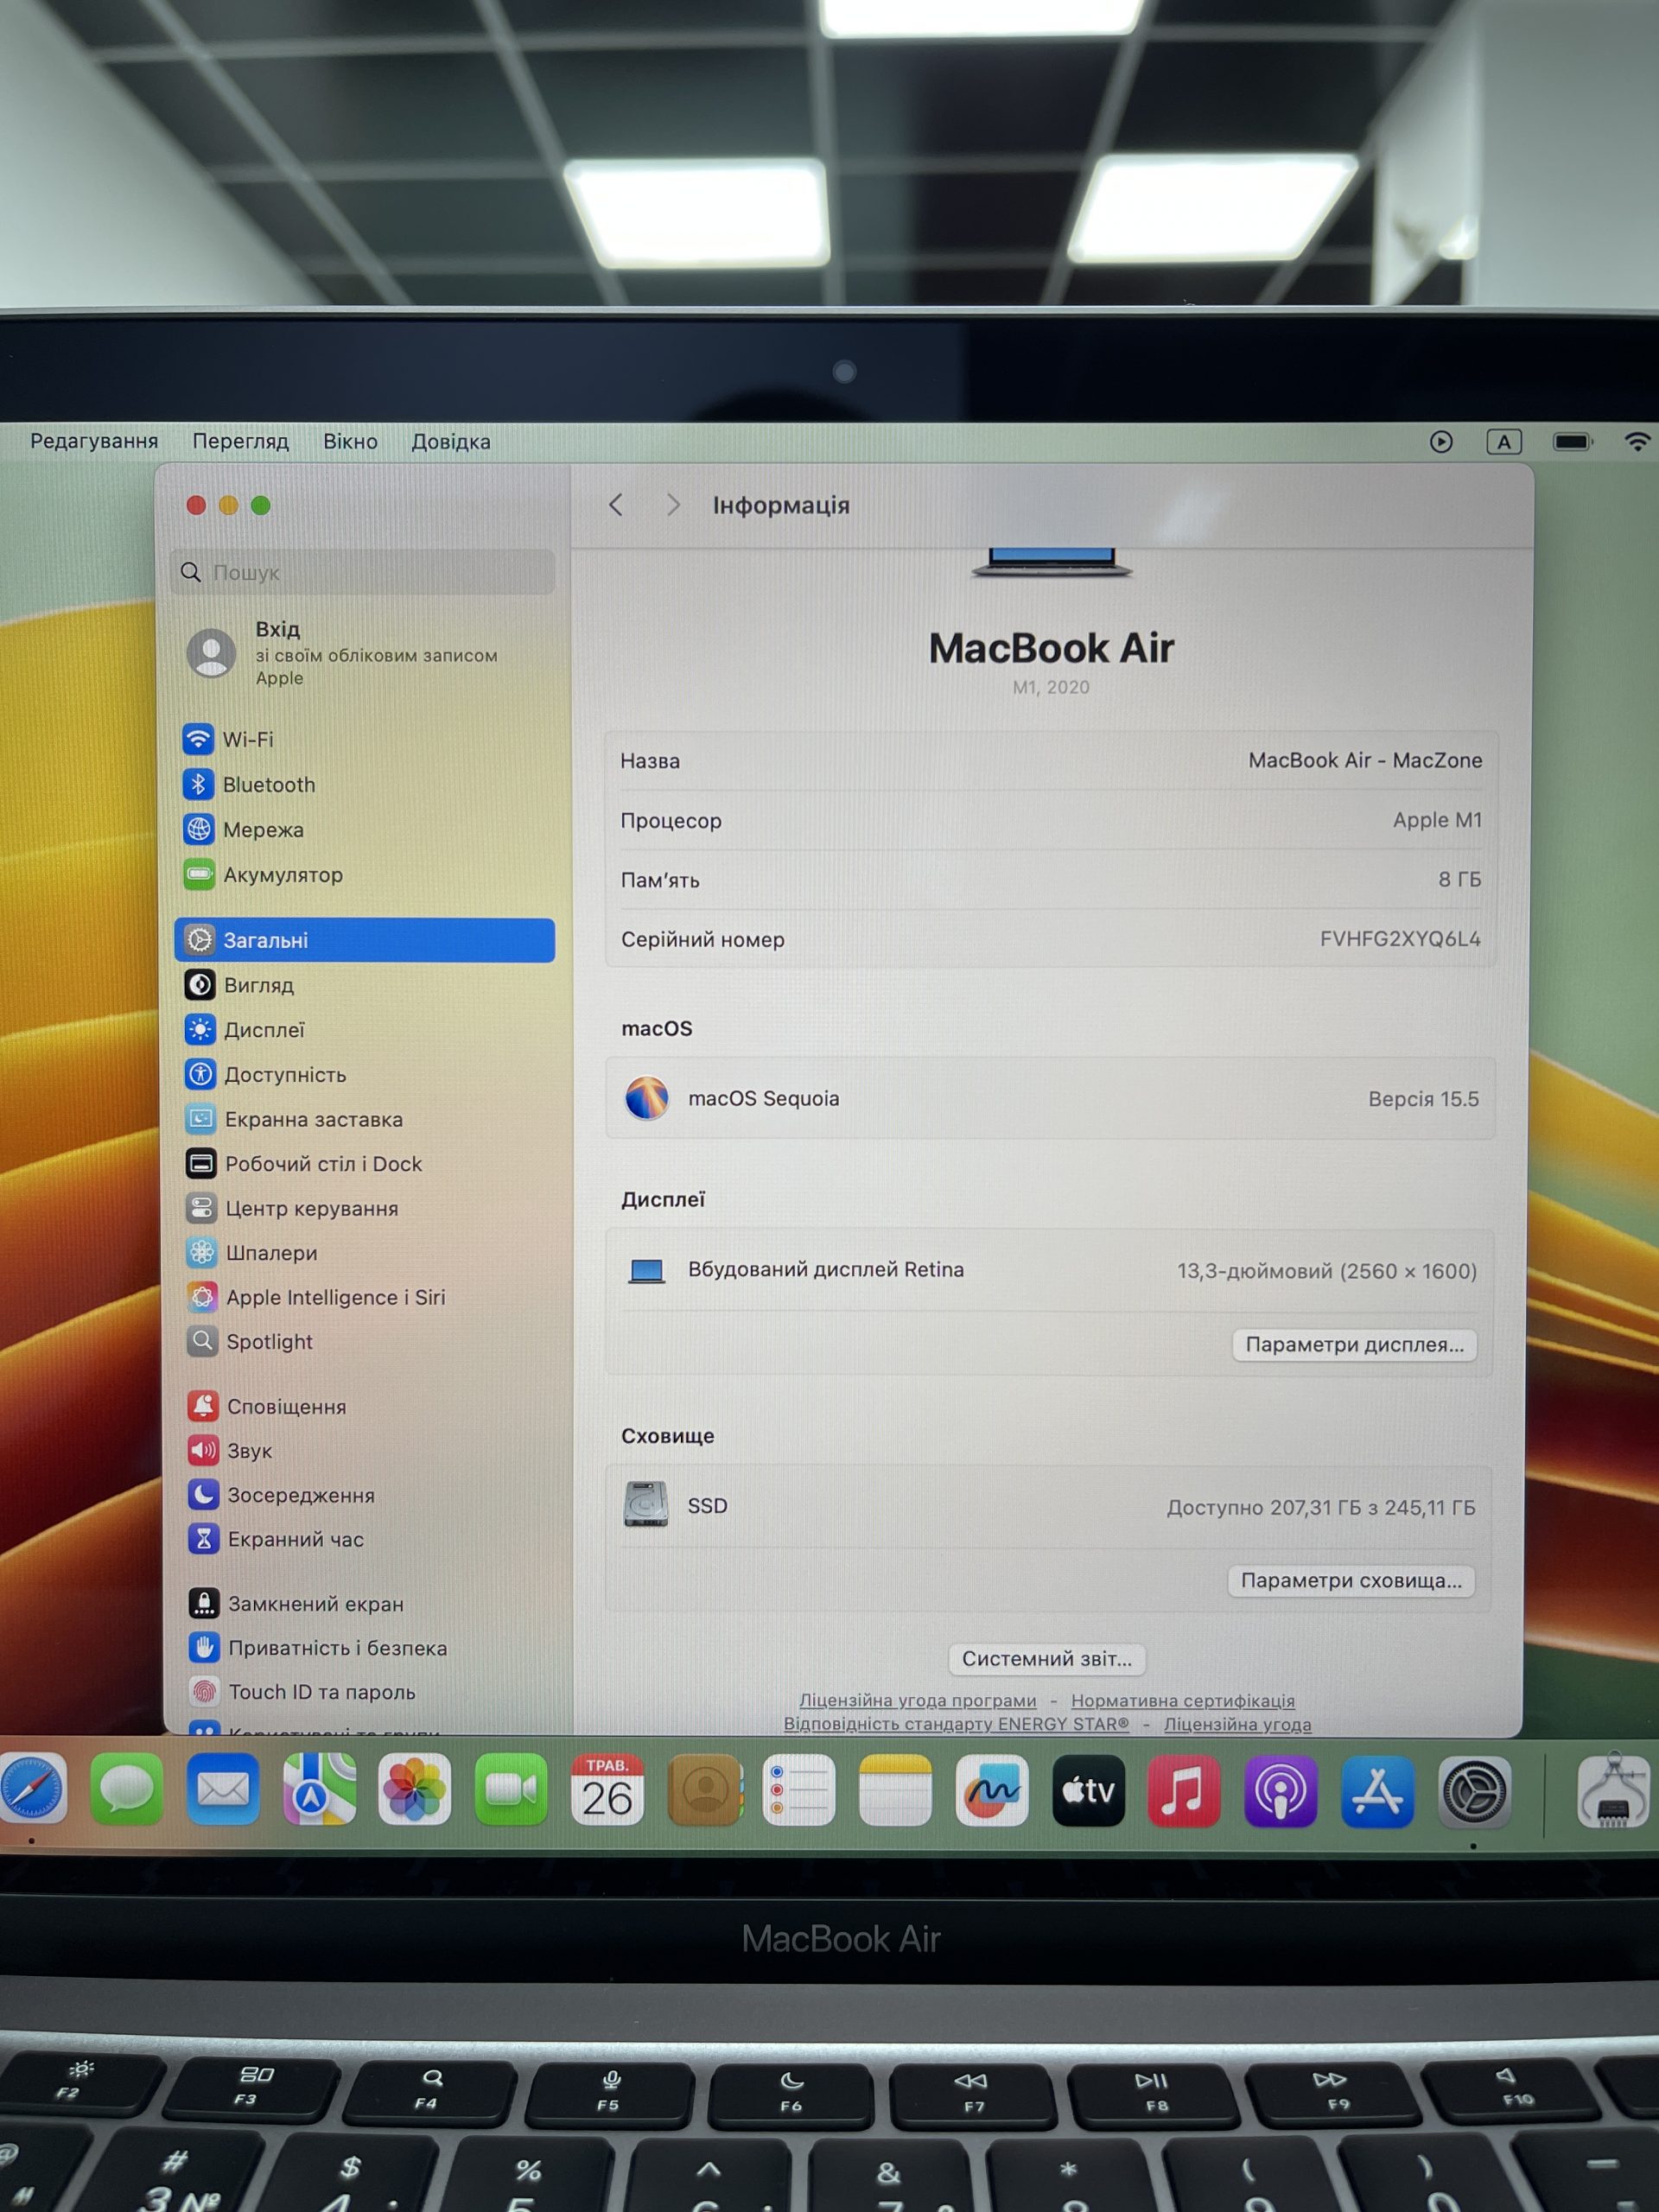Open Нормативна сертифікація link
Viewport: 1659px width, 2212px height.
(x=1183, y=1700)
